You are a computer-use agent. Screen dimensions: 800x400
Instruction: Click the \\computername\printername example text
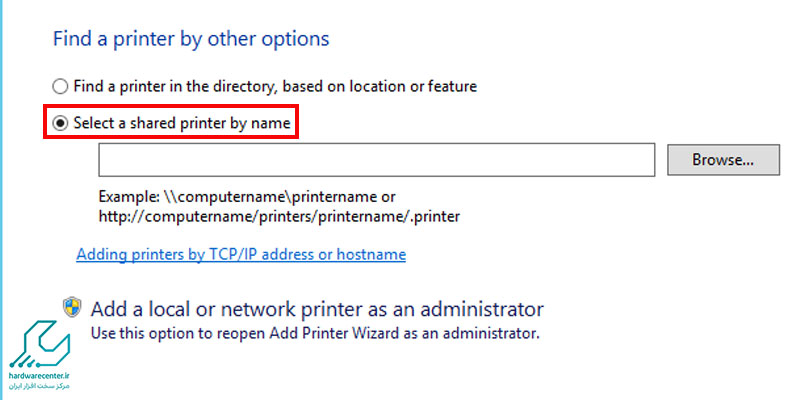coord(279,197)
